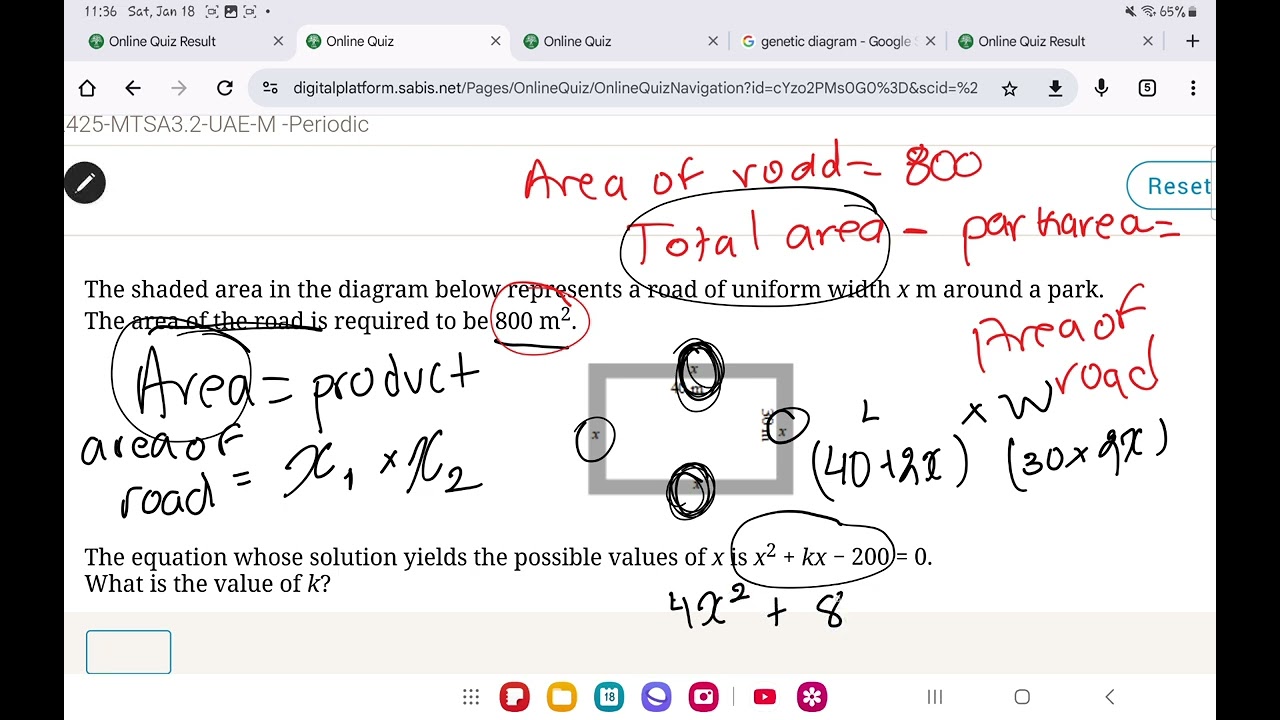Open the Chrome three-dot menu
This screenshot has height=720, width=1280.
point(1193,88)
